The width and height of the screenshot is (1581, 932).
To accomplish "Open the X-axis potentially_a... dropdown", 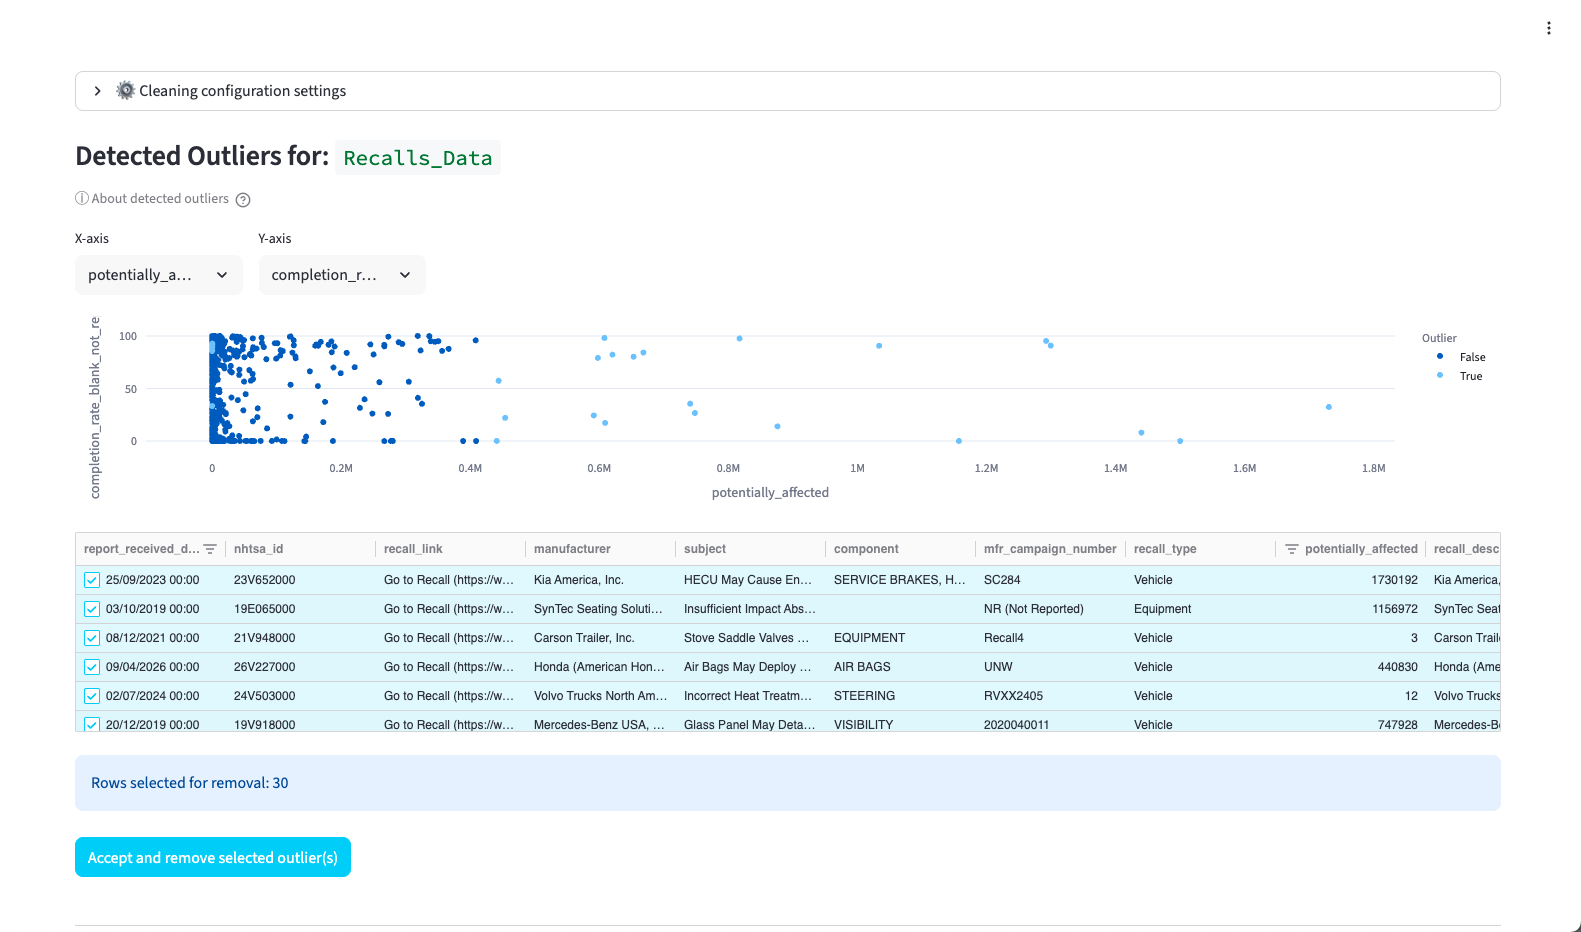I will [x=159, y=275].
